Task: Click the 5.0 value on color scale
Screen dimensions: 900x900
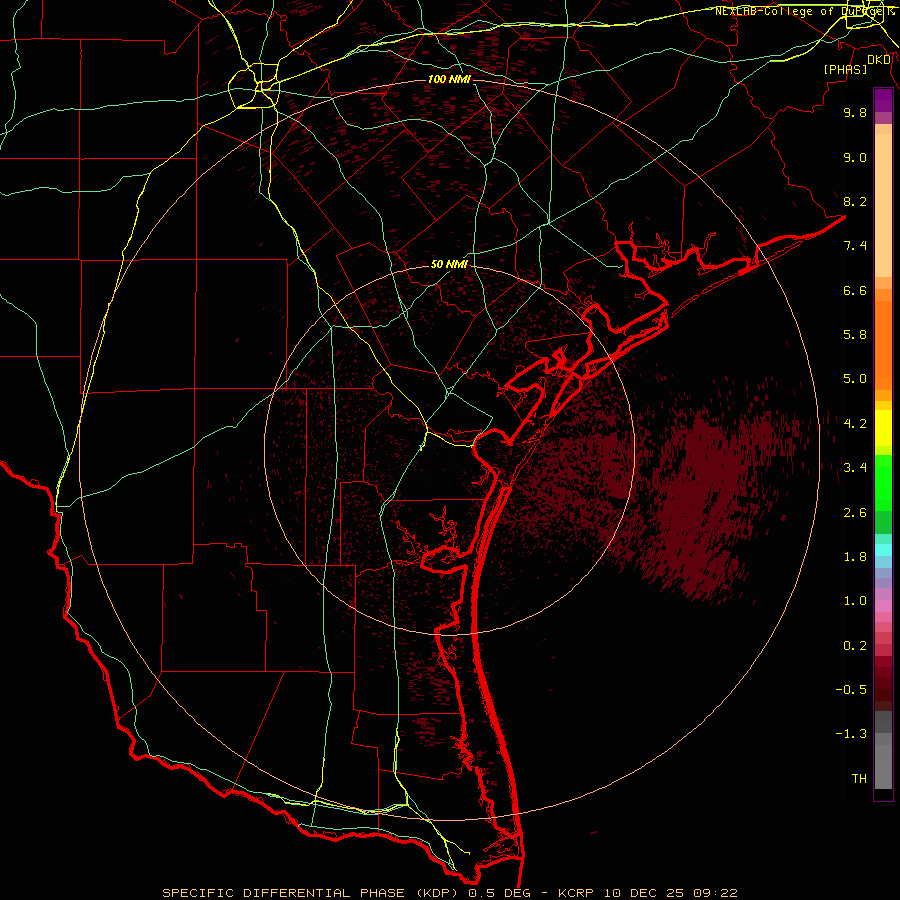Action: pyautogui.click(x=855, y=379)
